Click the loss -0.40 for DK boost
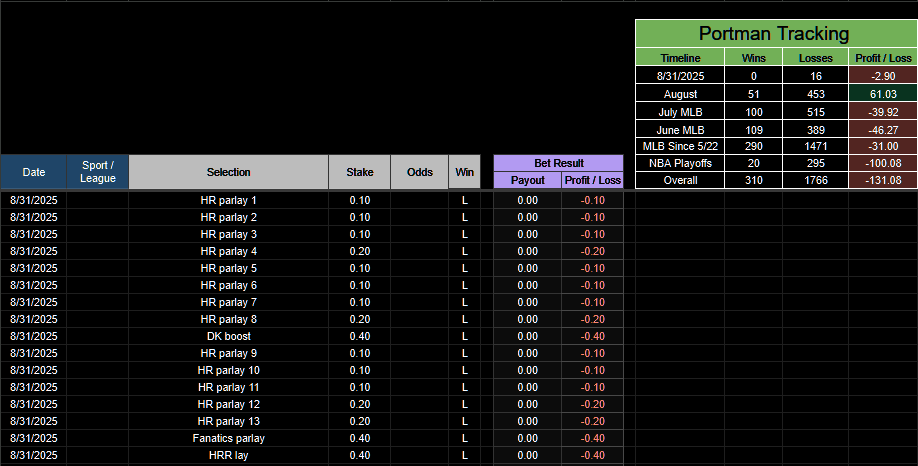This screenshot has width=918, height=466. coord(592,336)
